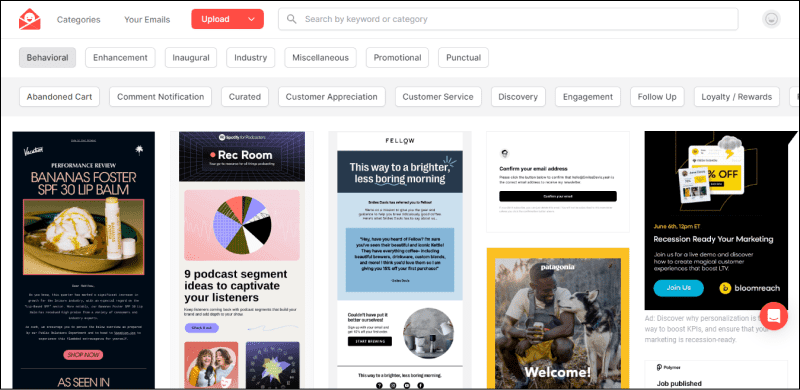Open the Vacation Bananas Foster lip balm email
Image resolution: width=800 pixels, height=390 pixels.
pyautogui.click(x=84, y=259)
